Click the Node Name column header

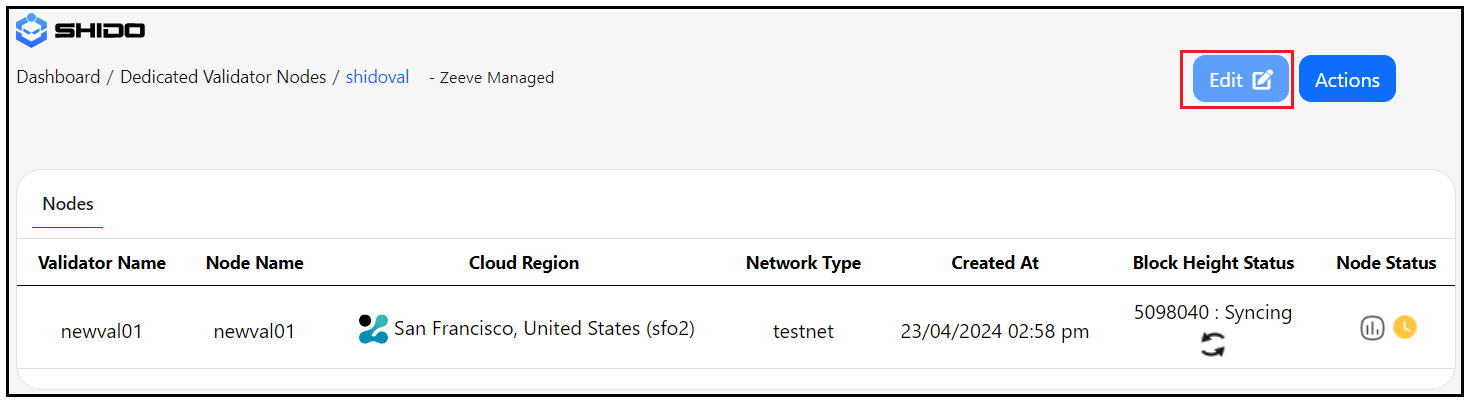(x=254, y=263)
